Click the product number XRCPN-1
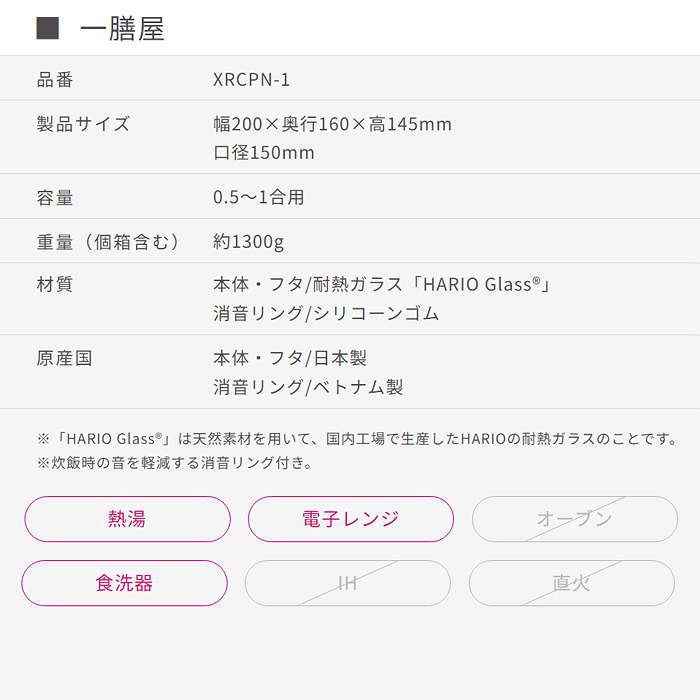Image resolution: width=700 pixels, height=700 pixels. click(251, 80)
